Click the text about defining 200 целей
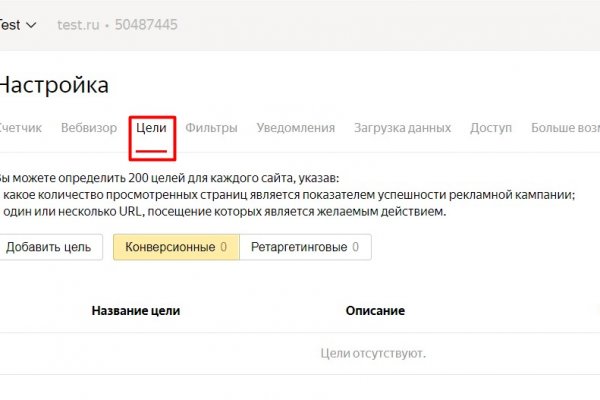The image size is (600, 400). tap(170, 176)
